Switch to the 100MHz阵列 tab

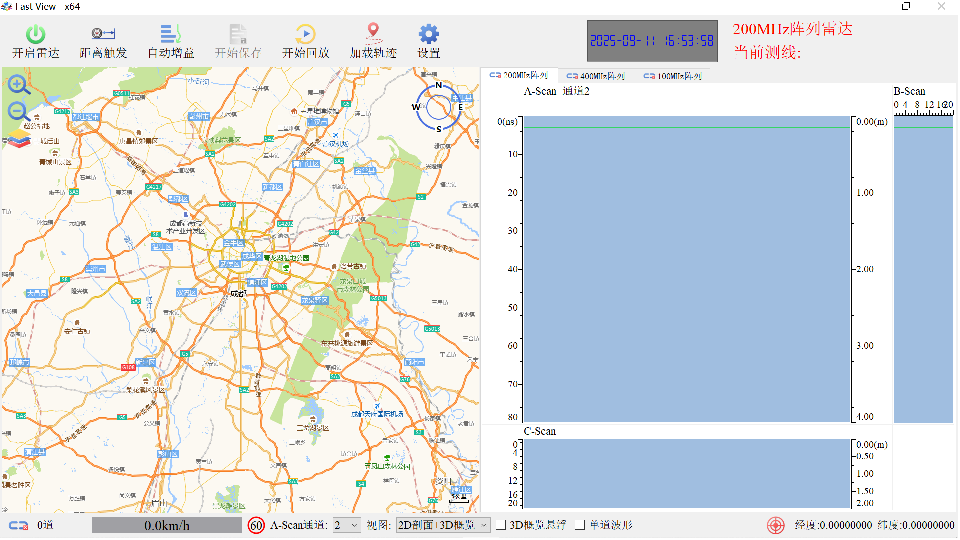tap(673, 75)
